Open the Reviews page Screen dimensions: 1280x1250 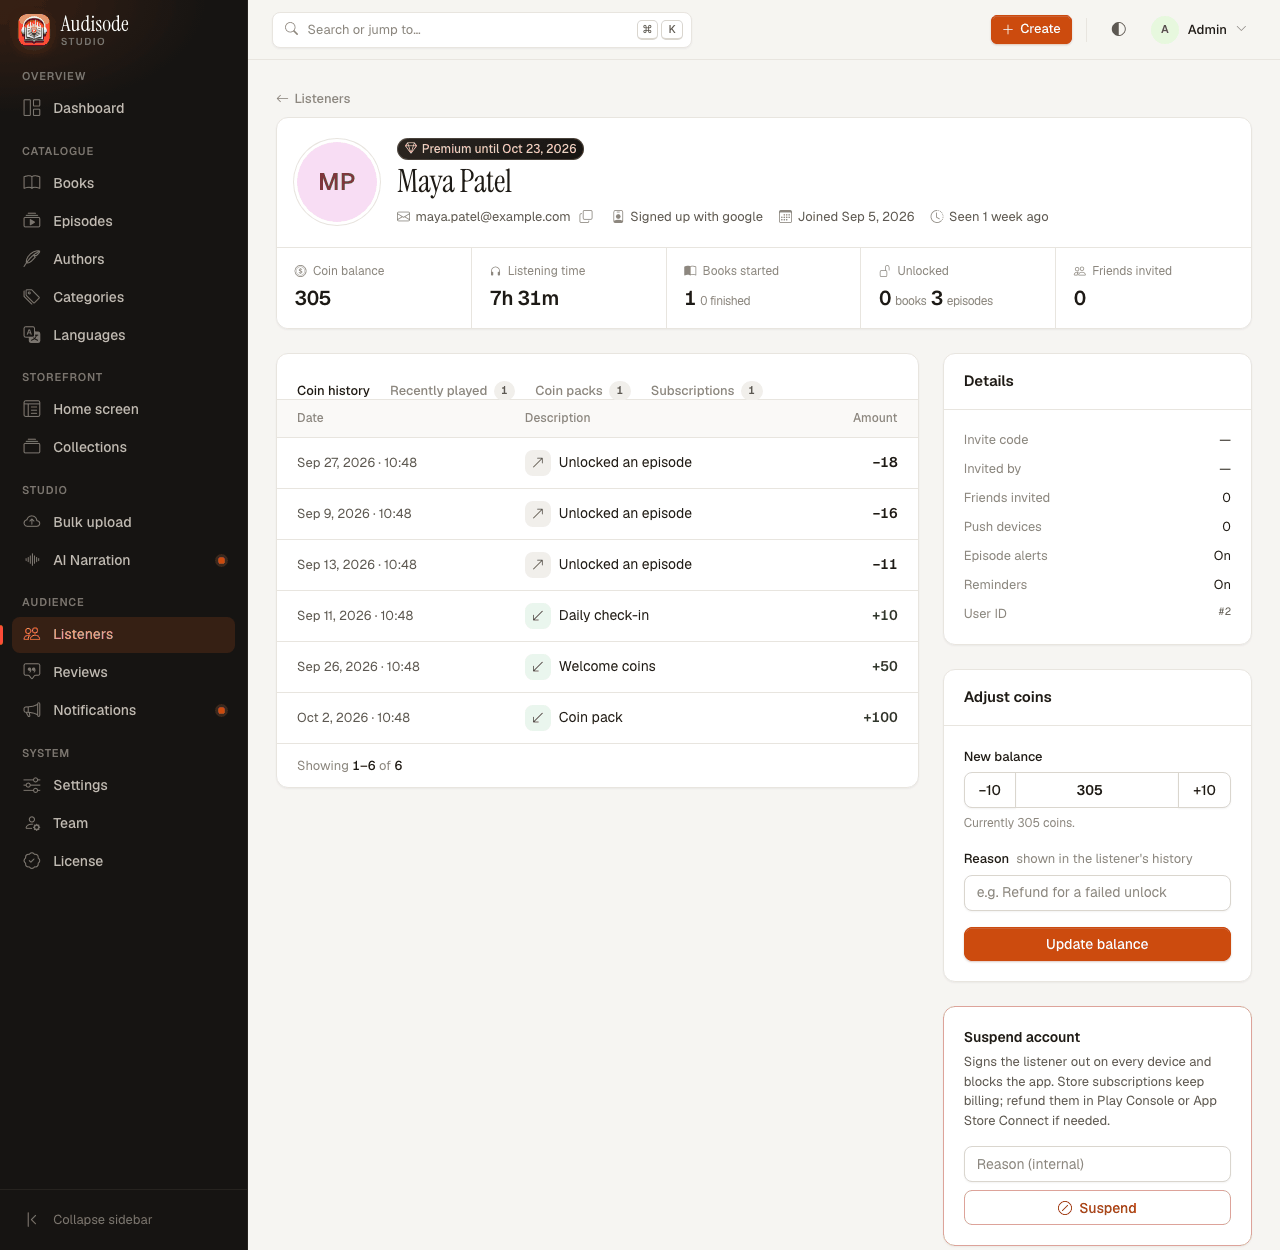coord(124,672)
